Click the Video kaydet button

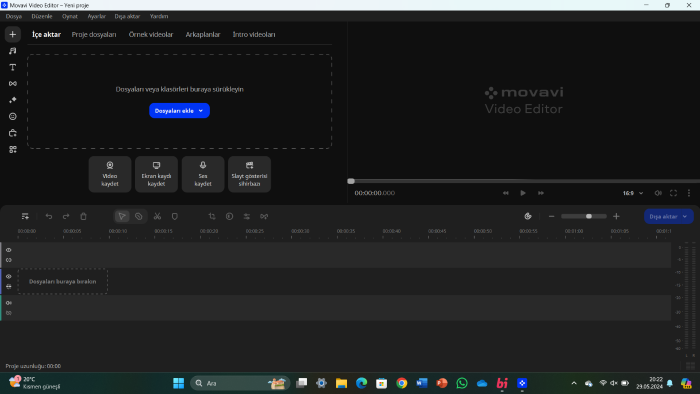(x=110, y=174)
